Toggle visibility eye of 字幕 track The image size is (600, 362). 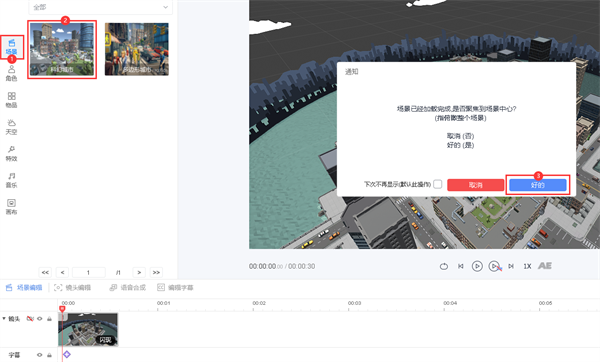point(39,355)
